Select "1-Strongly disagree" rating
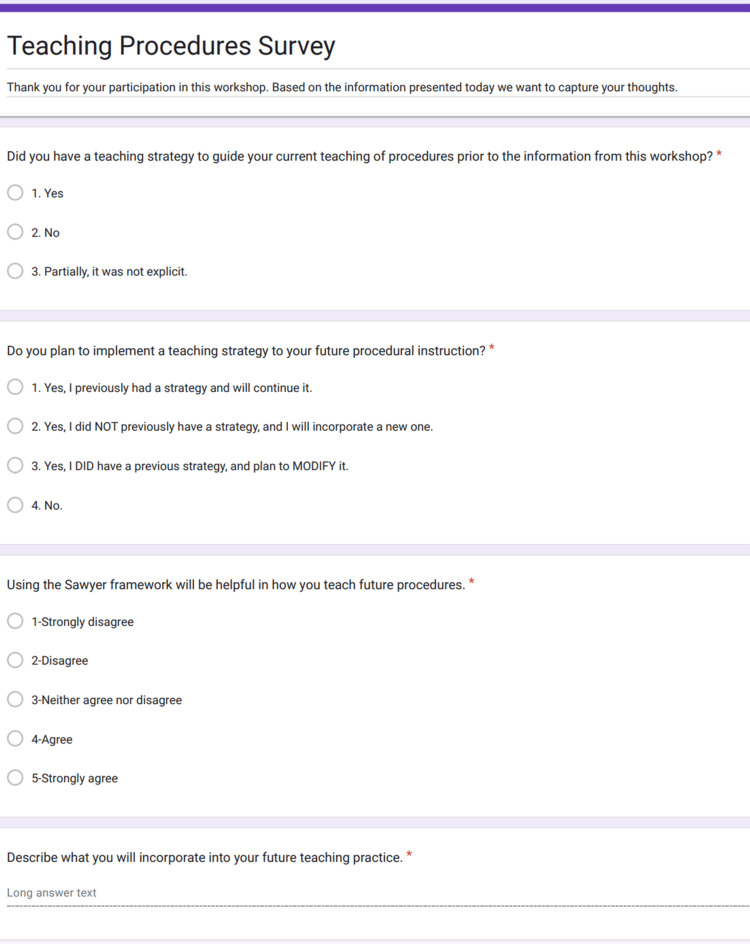The width and height of the screenshot is (750, 944). point(15,621)
